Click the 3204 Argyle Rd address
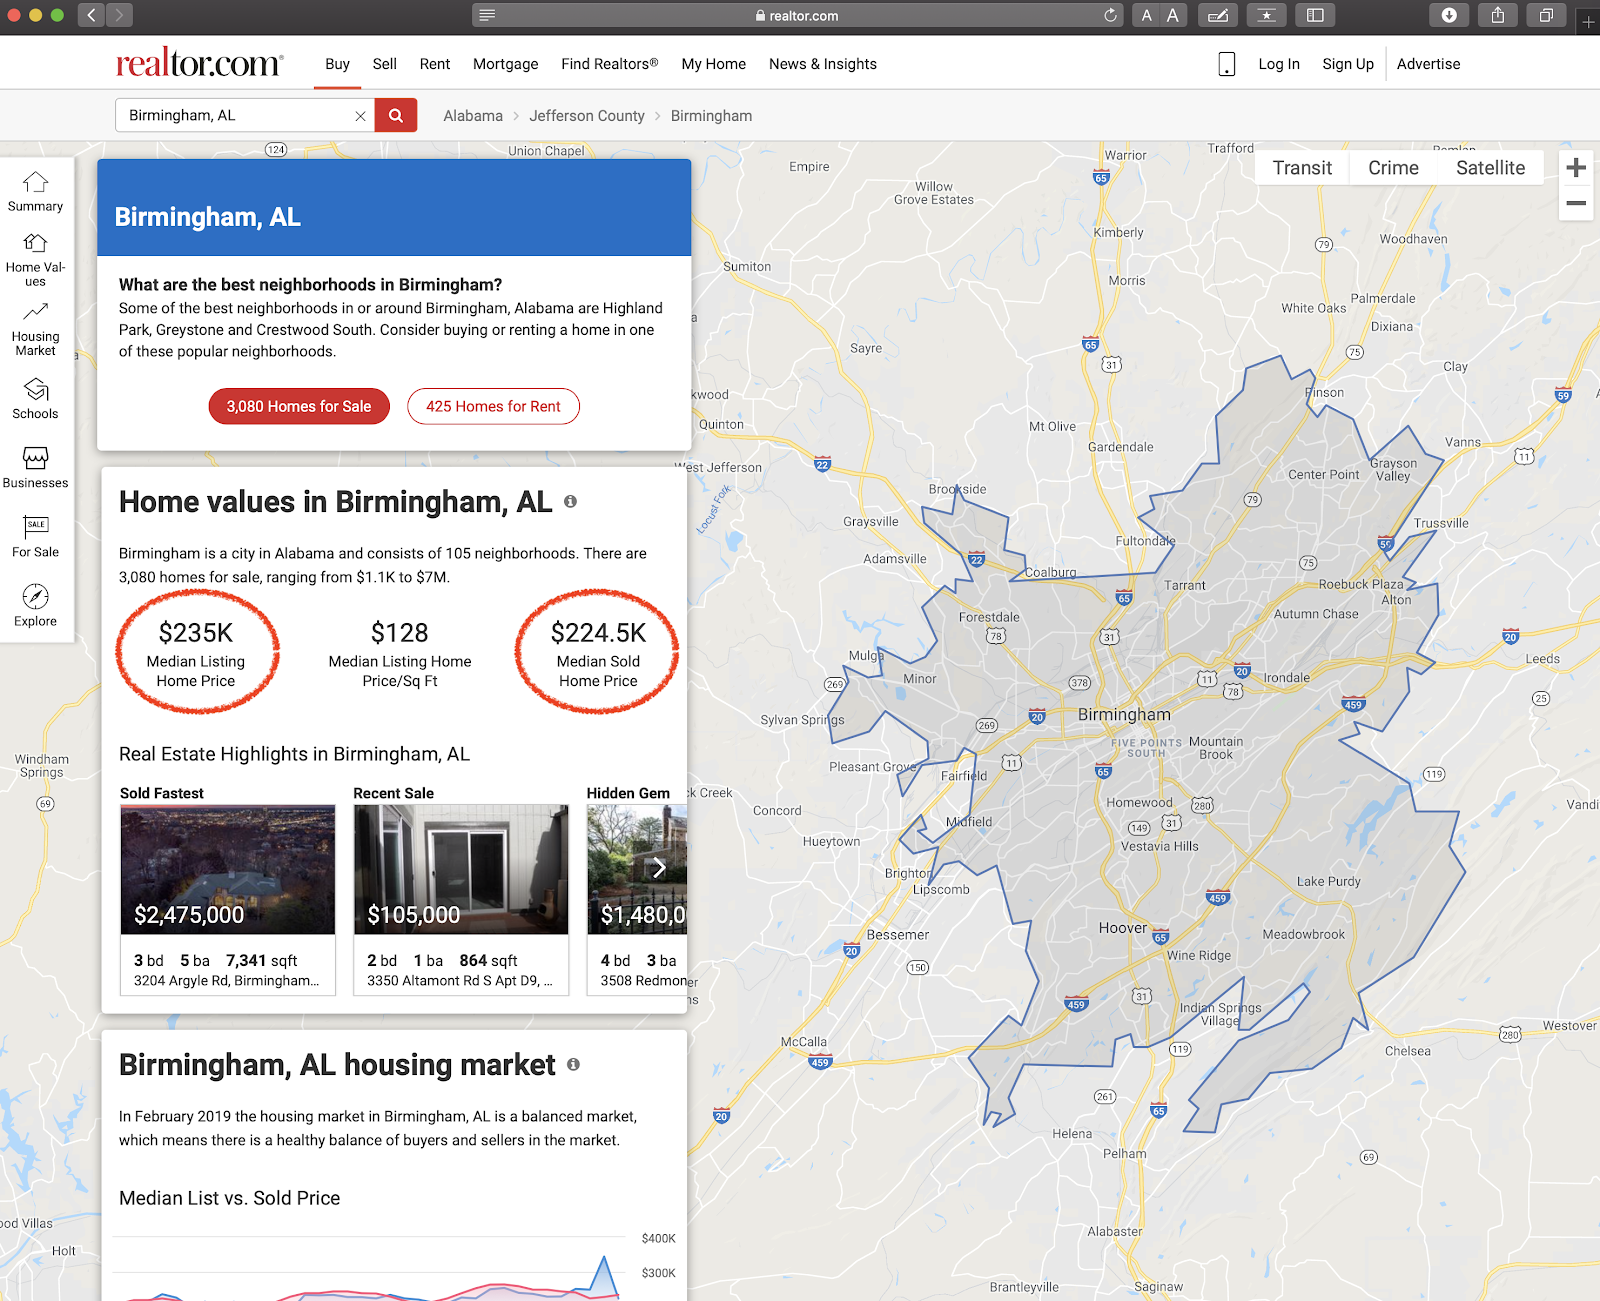1600x1301 pixels. coord(227,981)
